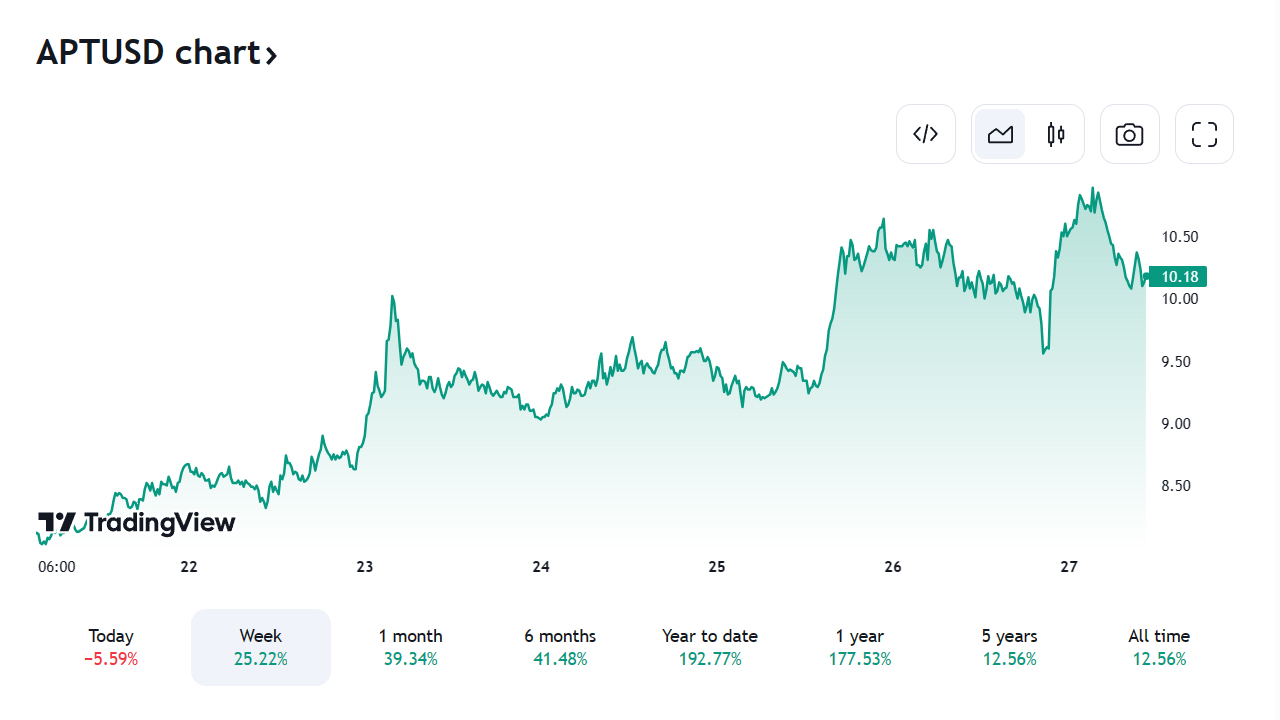Select the Week time range
The height and width of the screenshot is (720, 1280).
pyautogui.click(x=261, y=647)
